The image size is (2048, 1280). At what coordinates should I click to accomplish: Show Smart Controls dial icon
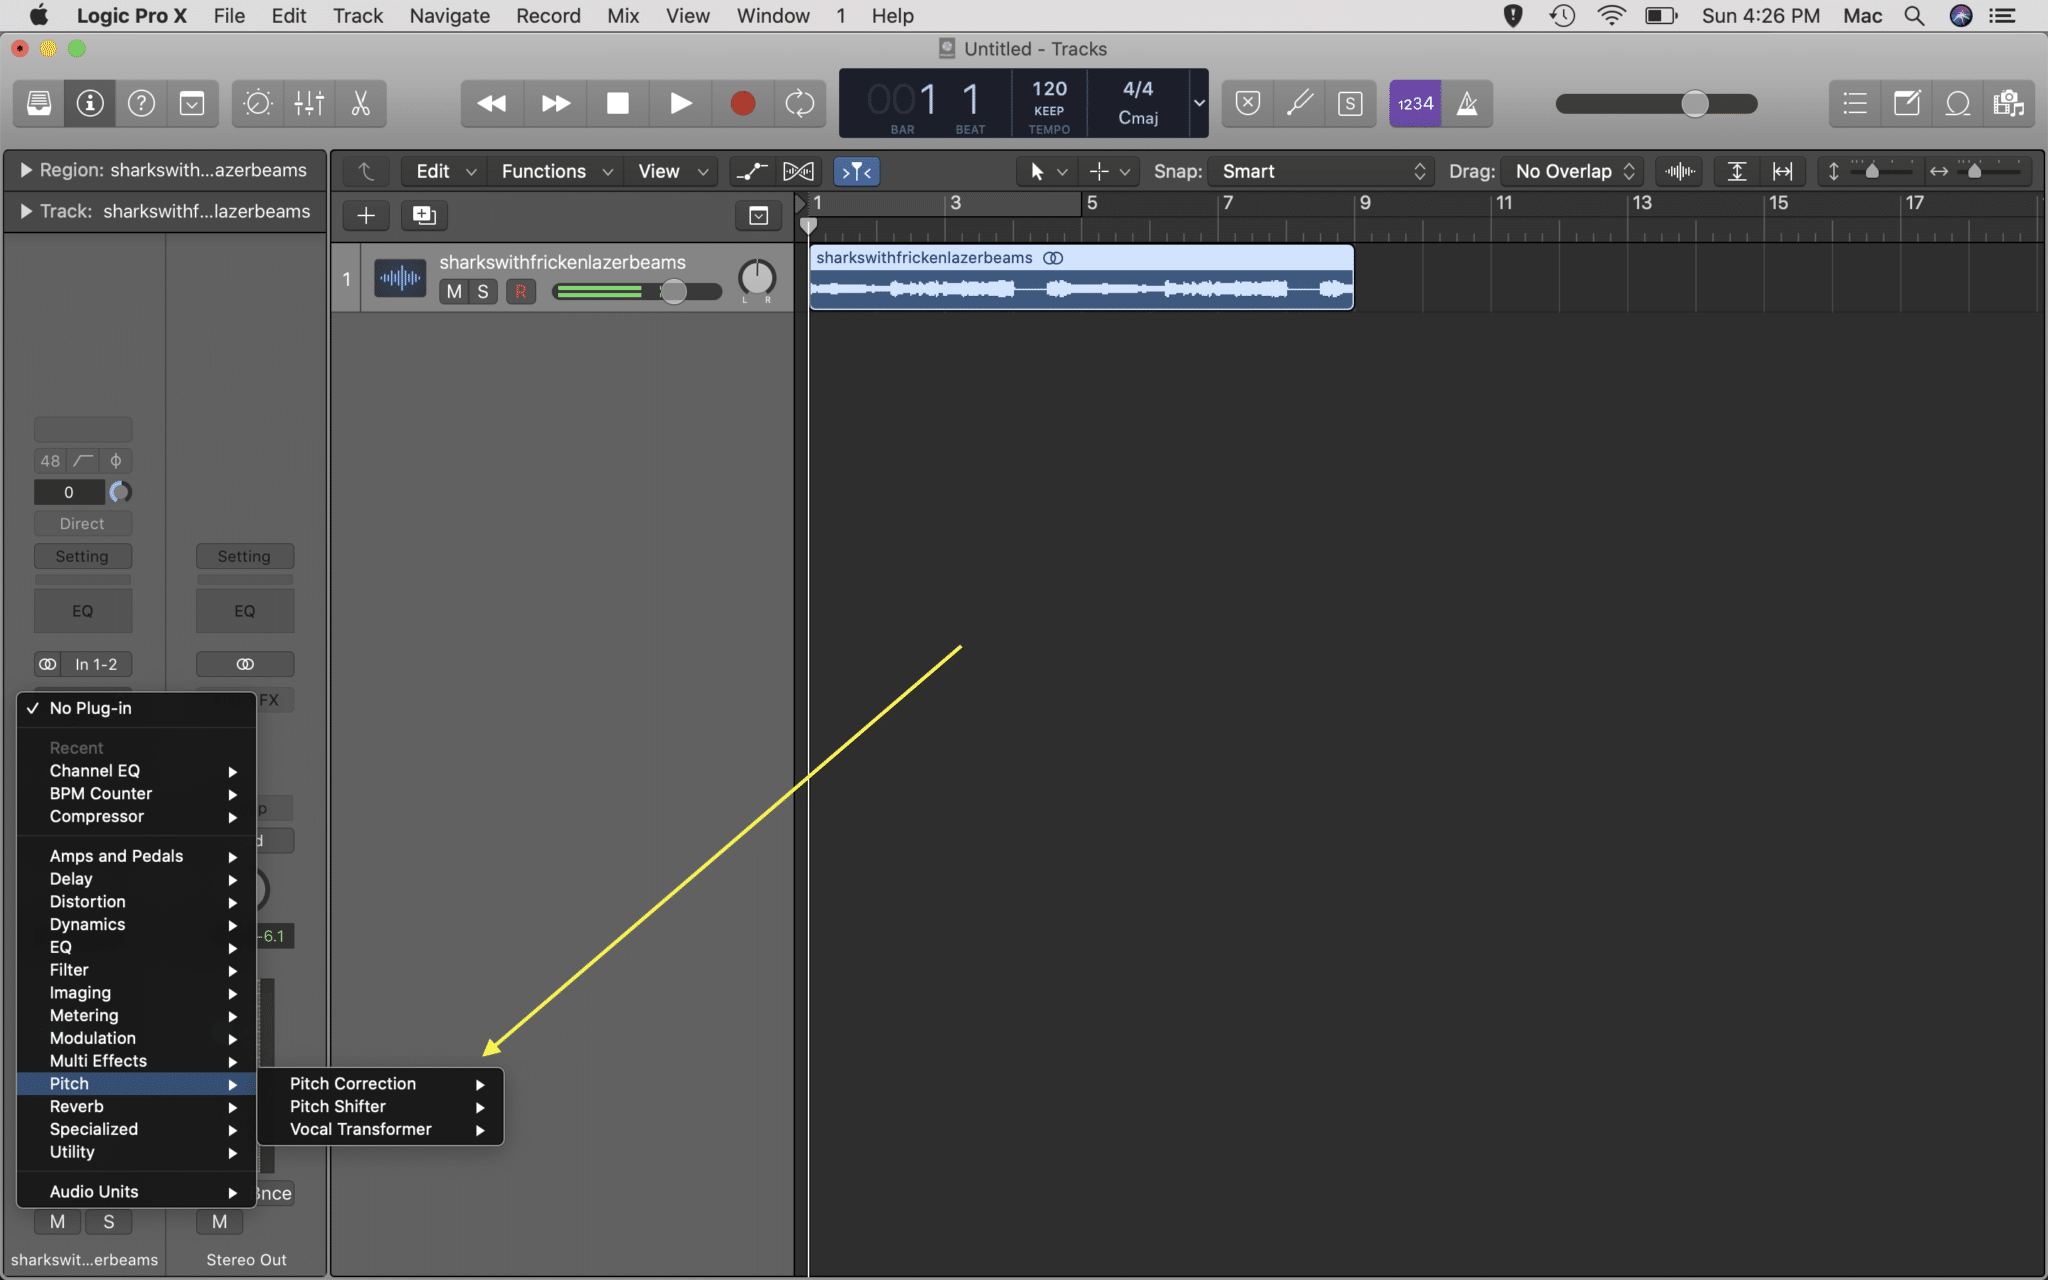click(258, 103)
